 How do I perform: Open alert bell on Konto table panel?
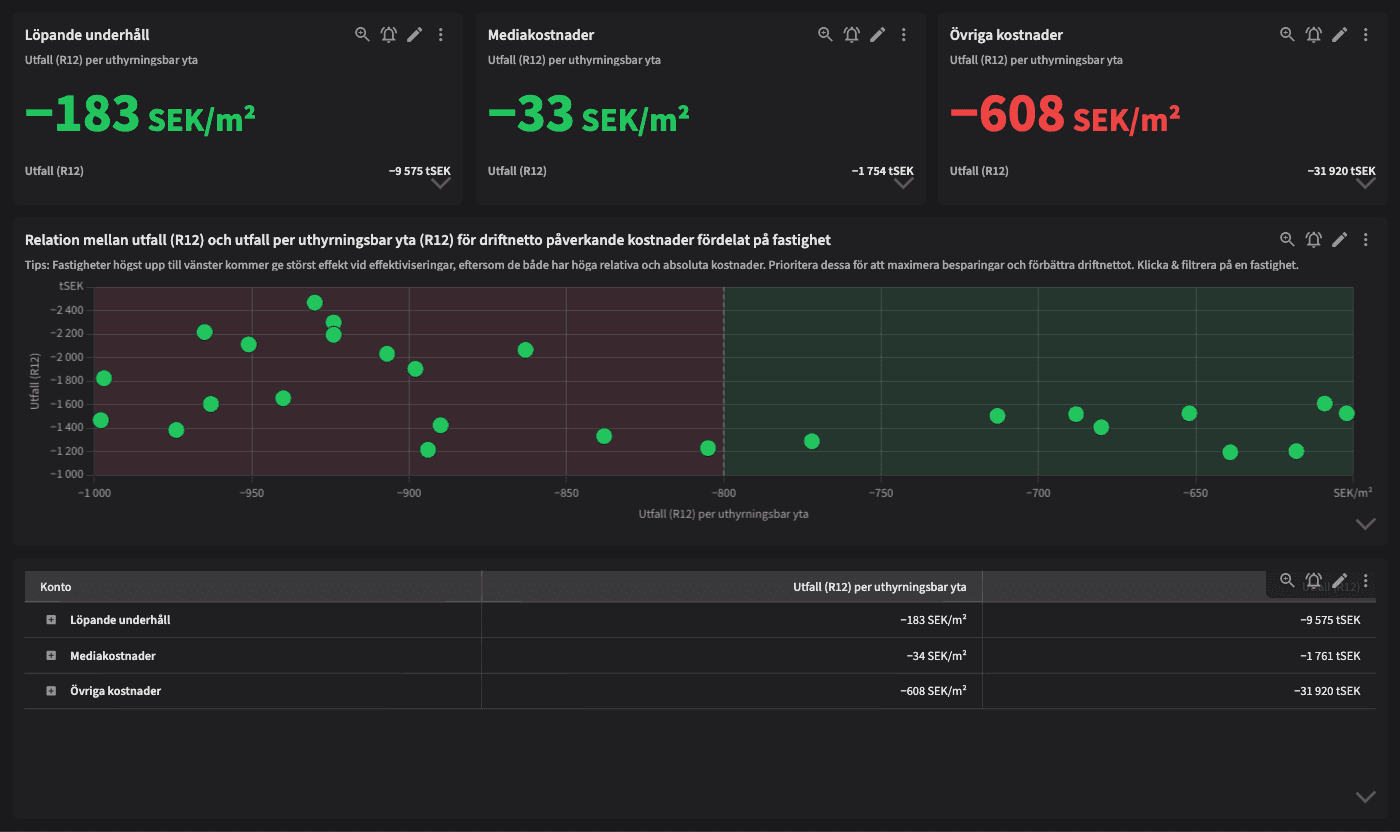(x=1313, y=580)
